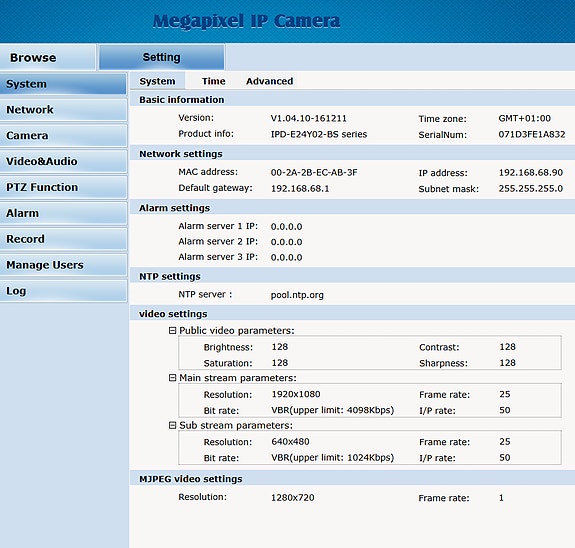Open the Advanced sub-tab
575x548 pixels.
coord(270,81)
